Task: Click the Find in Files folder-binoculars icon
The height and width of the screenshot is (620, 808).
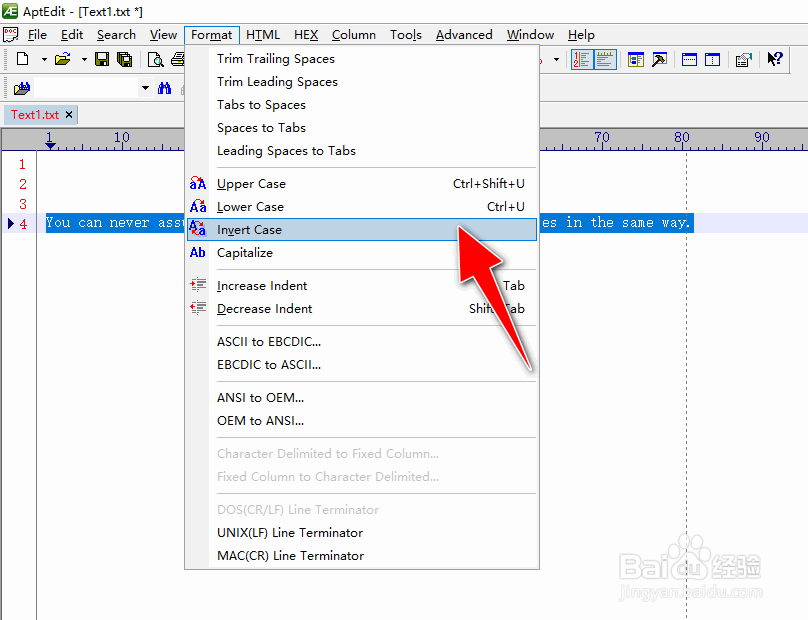Action: click(22, 89)
